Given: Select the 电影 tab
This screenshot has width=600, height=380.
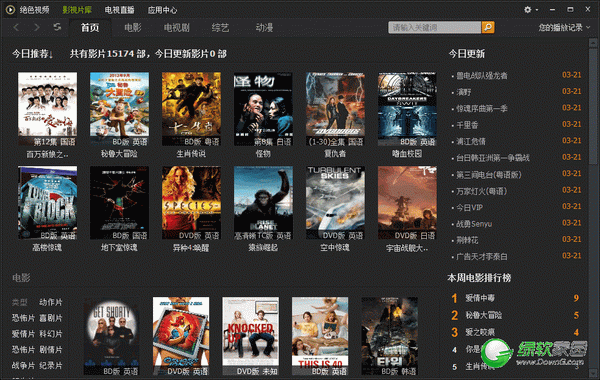Looking at the screenshot, I should [x=133, y=28].
